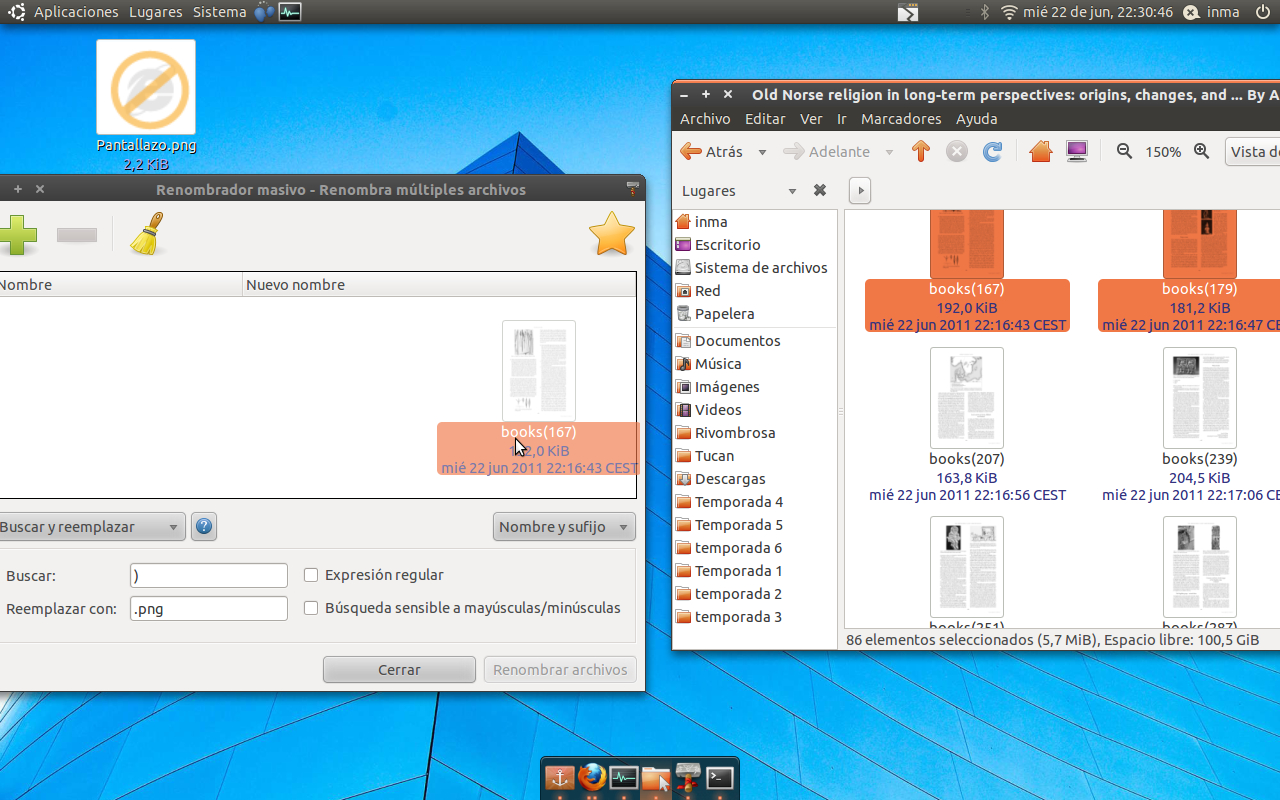Click the GNOME foot icon in panel
This screenshot has width=1280, height=800.
click(x=17, y=12)
